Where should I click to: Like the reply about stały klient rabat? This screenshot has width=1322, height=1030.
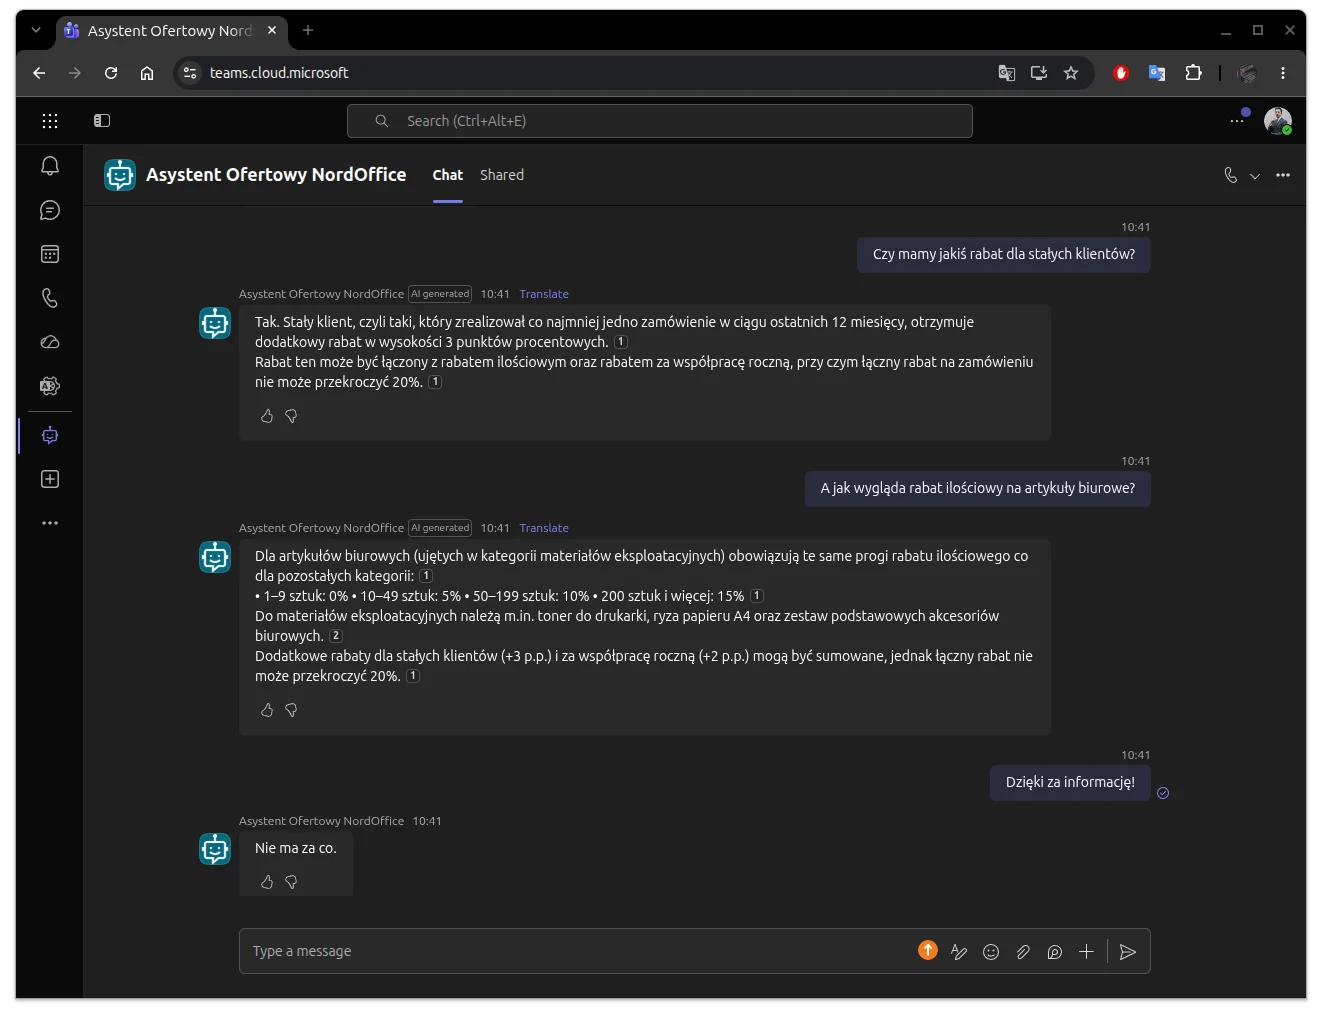267,416
